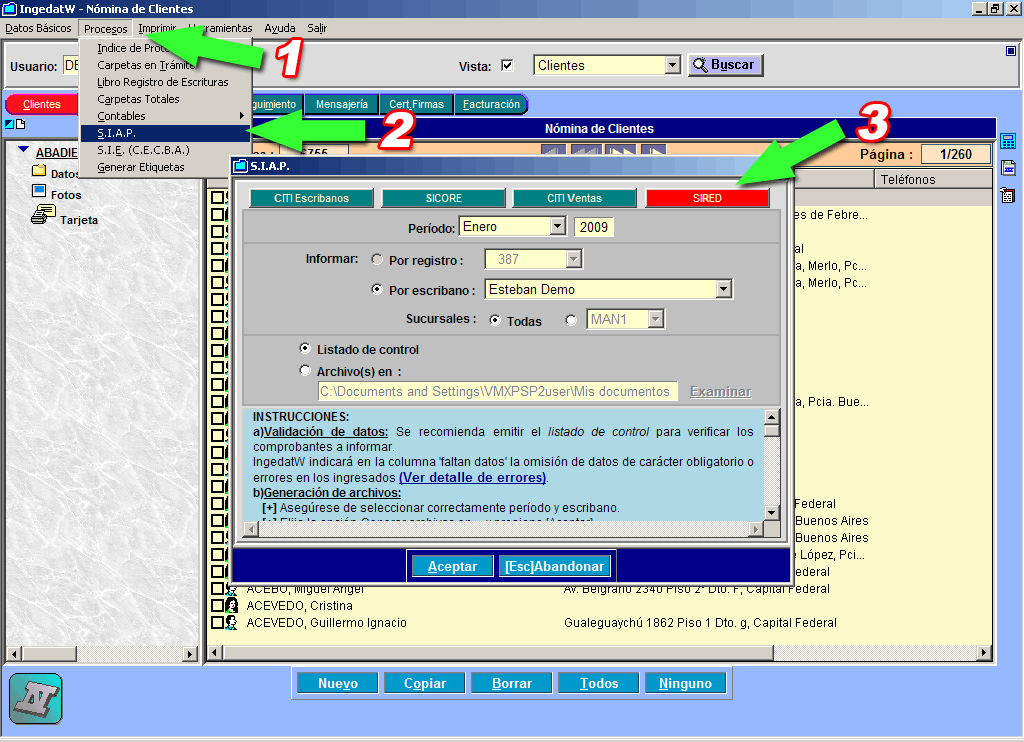Click the Fotos picture icon
Viewport: 1024px width, 742px height.
[x=39, y=191]
